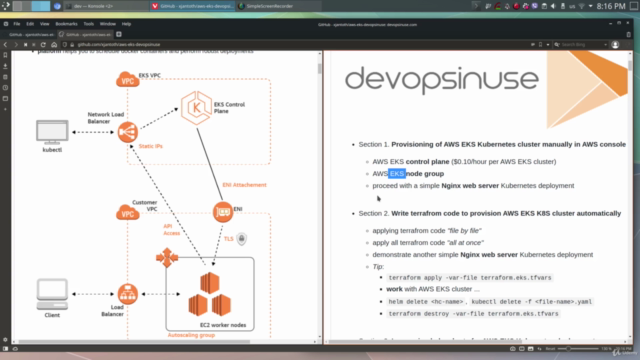Use the left pane horizontal scrollbar
Viewport: 640px width, 360px height.
(x=134, y=342)
